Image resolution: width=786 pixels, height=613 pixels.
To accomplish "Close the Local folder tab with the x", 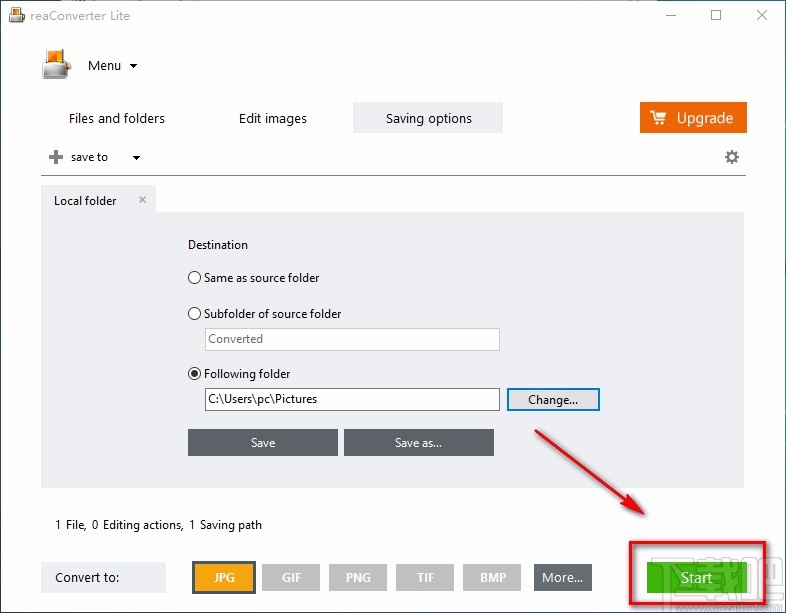I will (142, 200).
